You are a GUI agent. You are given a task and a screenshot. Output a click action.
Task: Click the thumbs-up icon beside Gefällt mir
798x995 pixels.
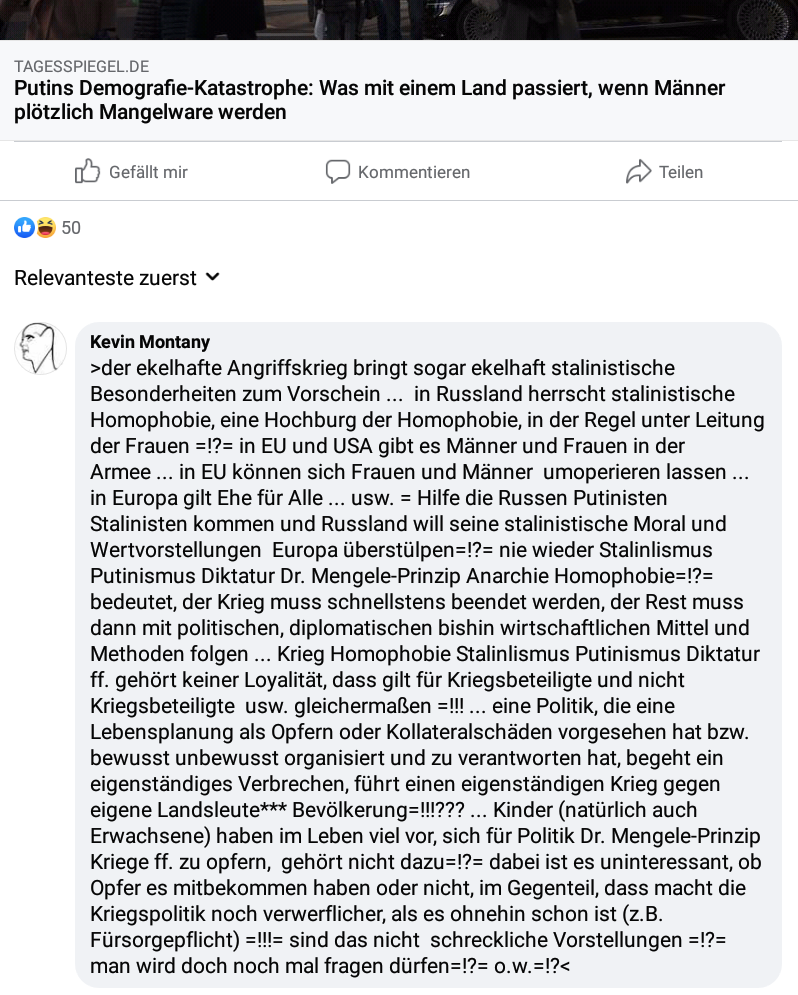[x=88, y=171]
